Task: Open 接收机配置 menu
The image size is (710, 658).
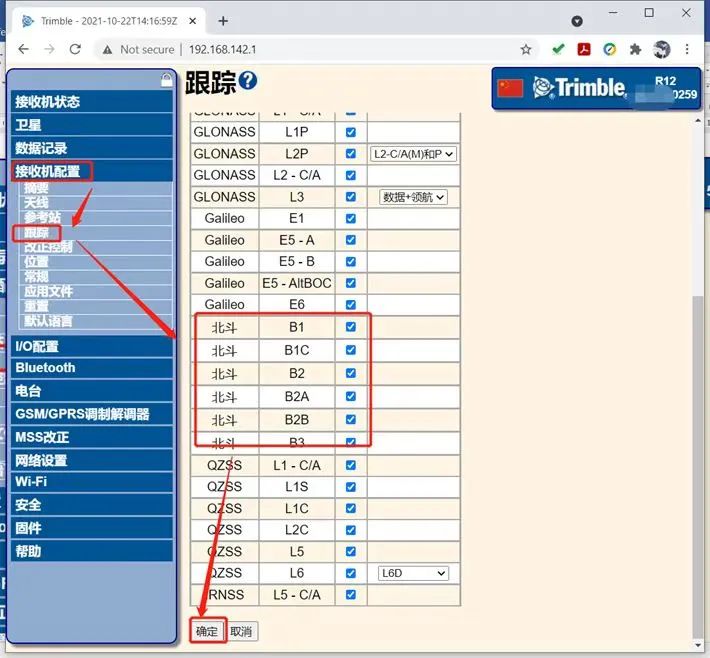Action: (x=92, y=171)
